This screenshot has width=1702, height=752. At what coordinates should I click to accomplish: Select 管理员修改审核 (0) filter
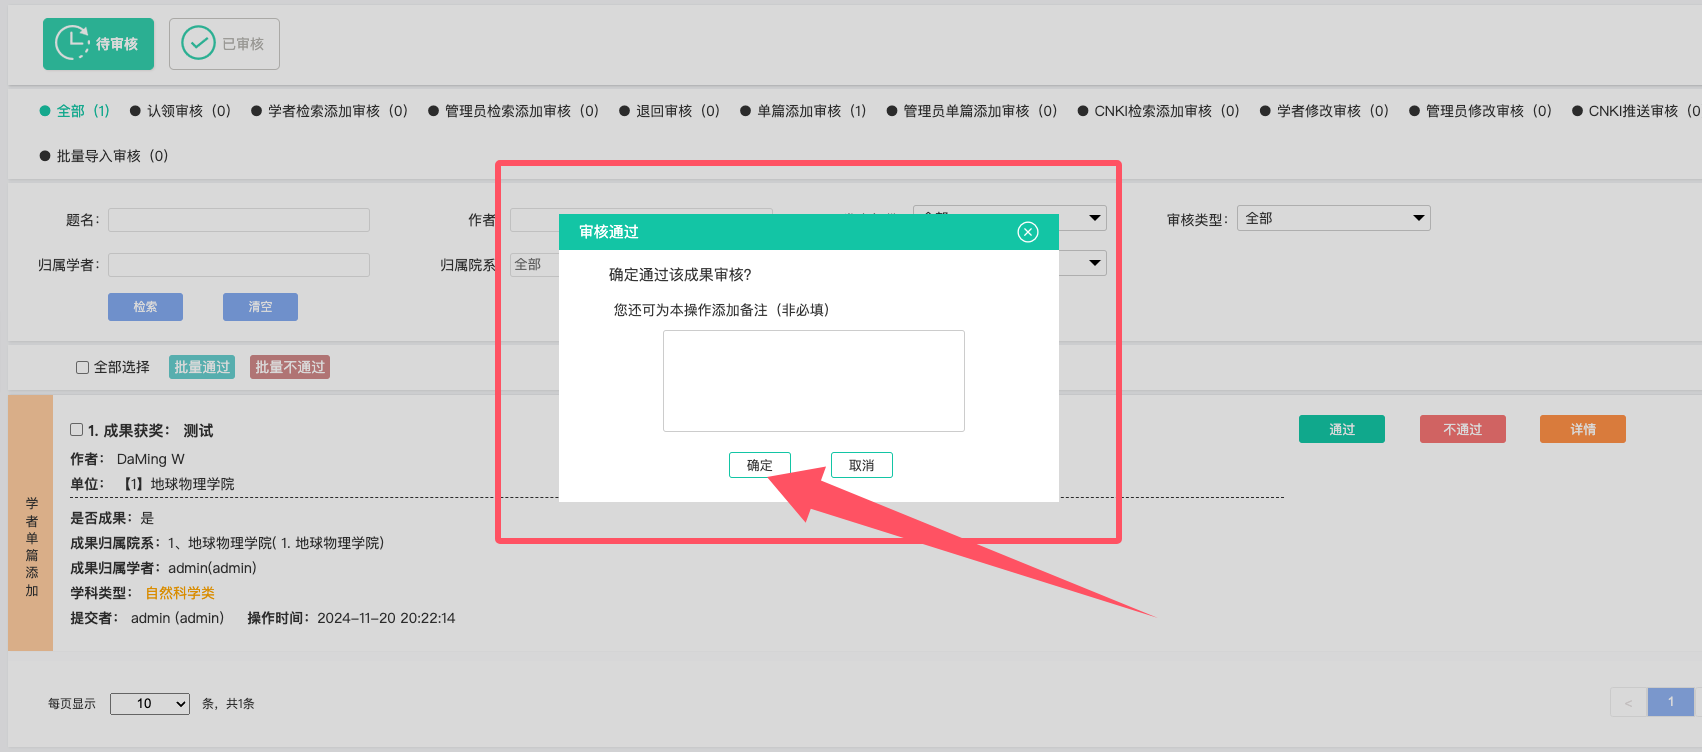coord(1480,111)
